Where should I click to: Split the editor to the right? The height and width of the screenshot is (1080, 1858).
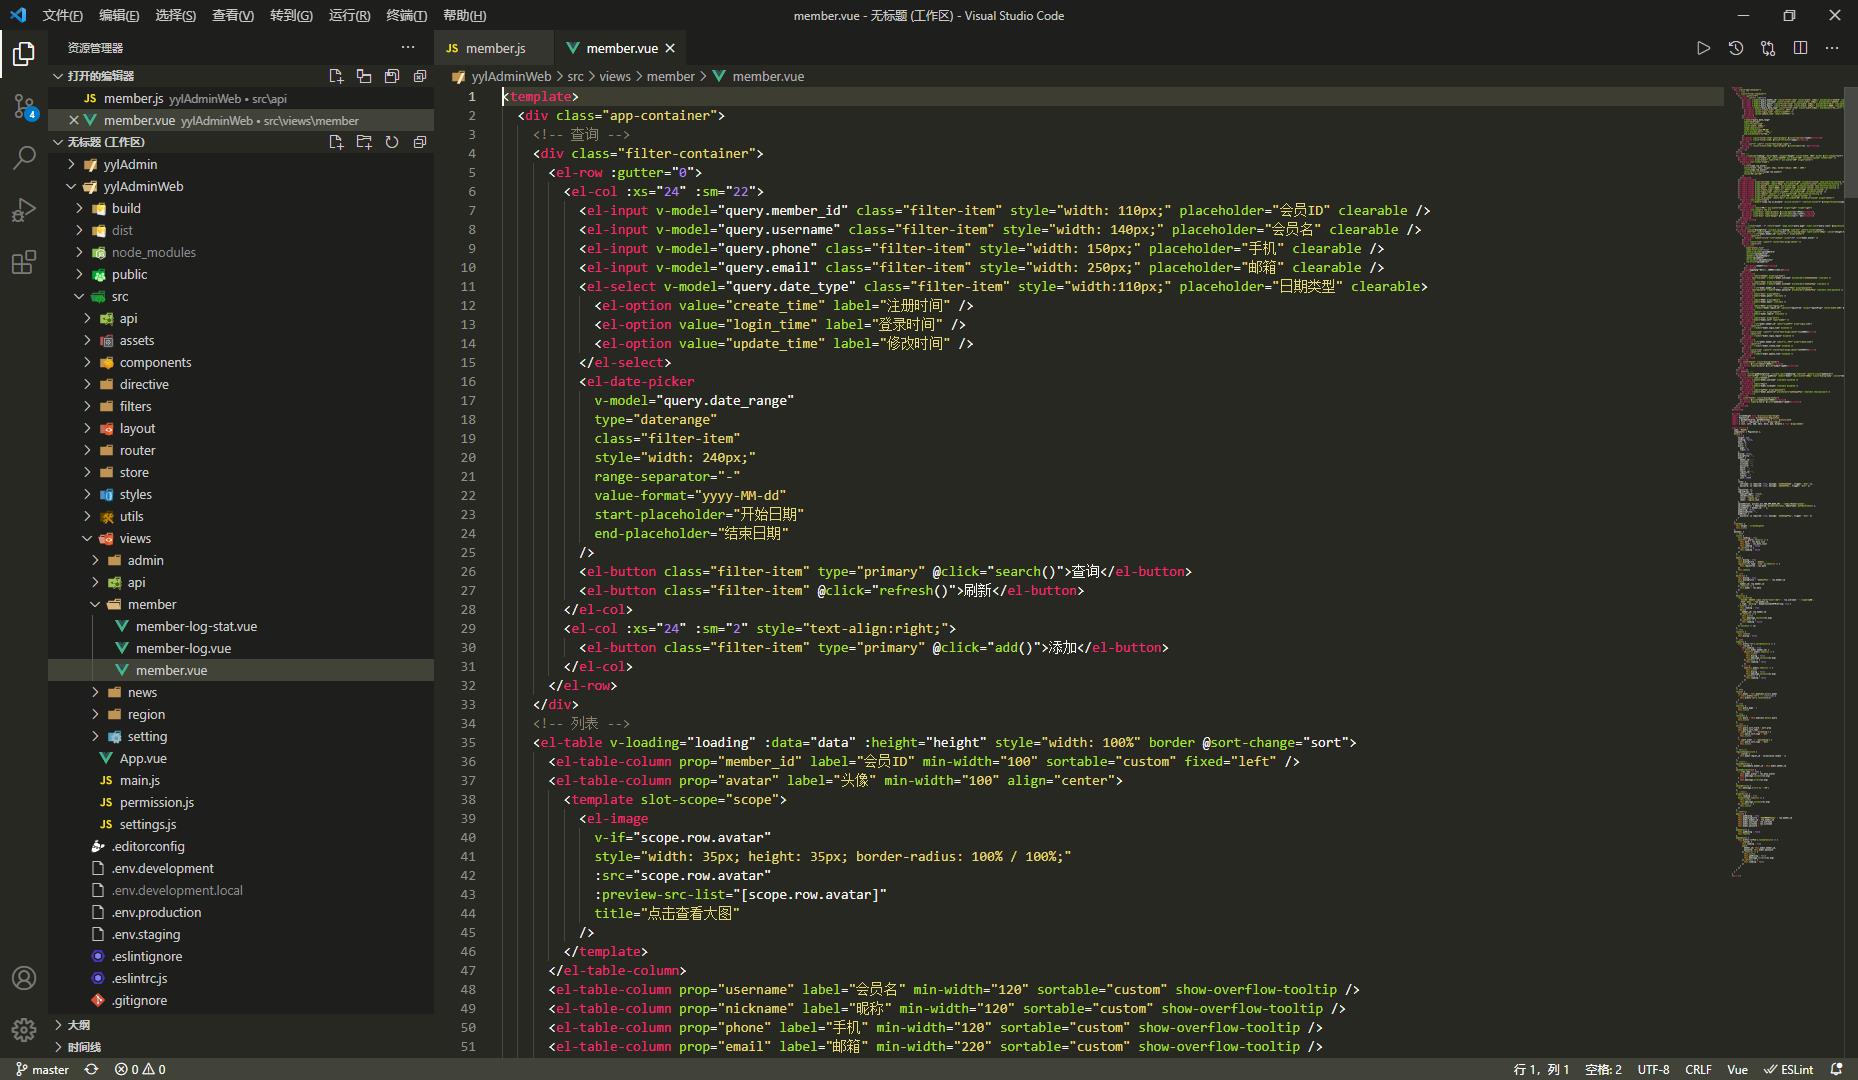click(1800, 48)
